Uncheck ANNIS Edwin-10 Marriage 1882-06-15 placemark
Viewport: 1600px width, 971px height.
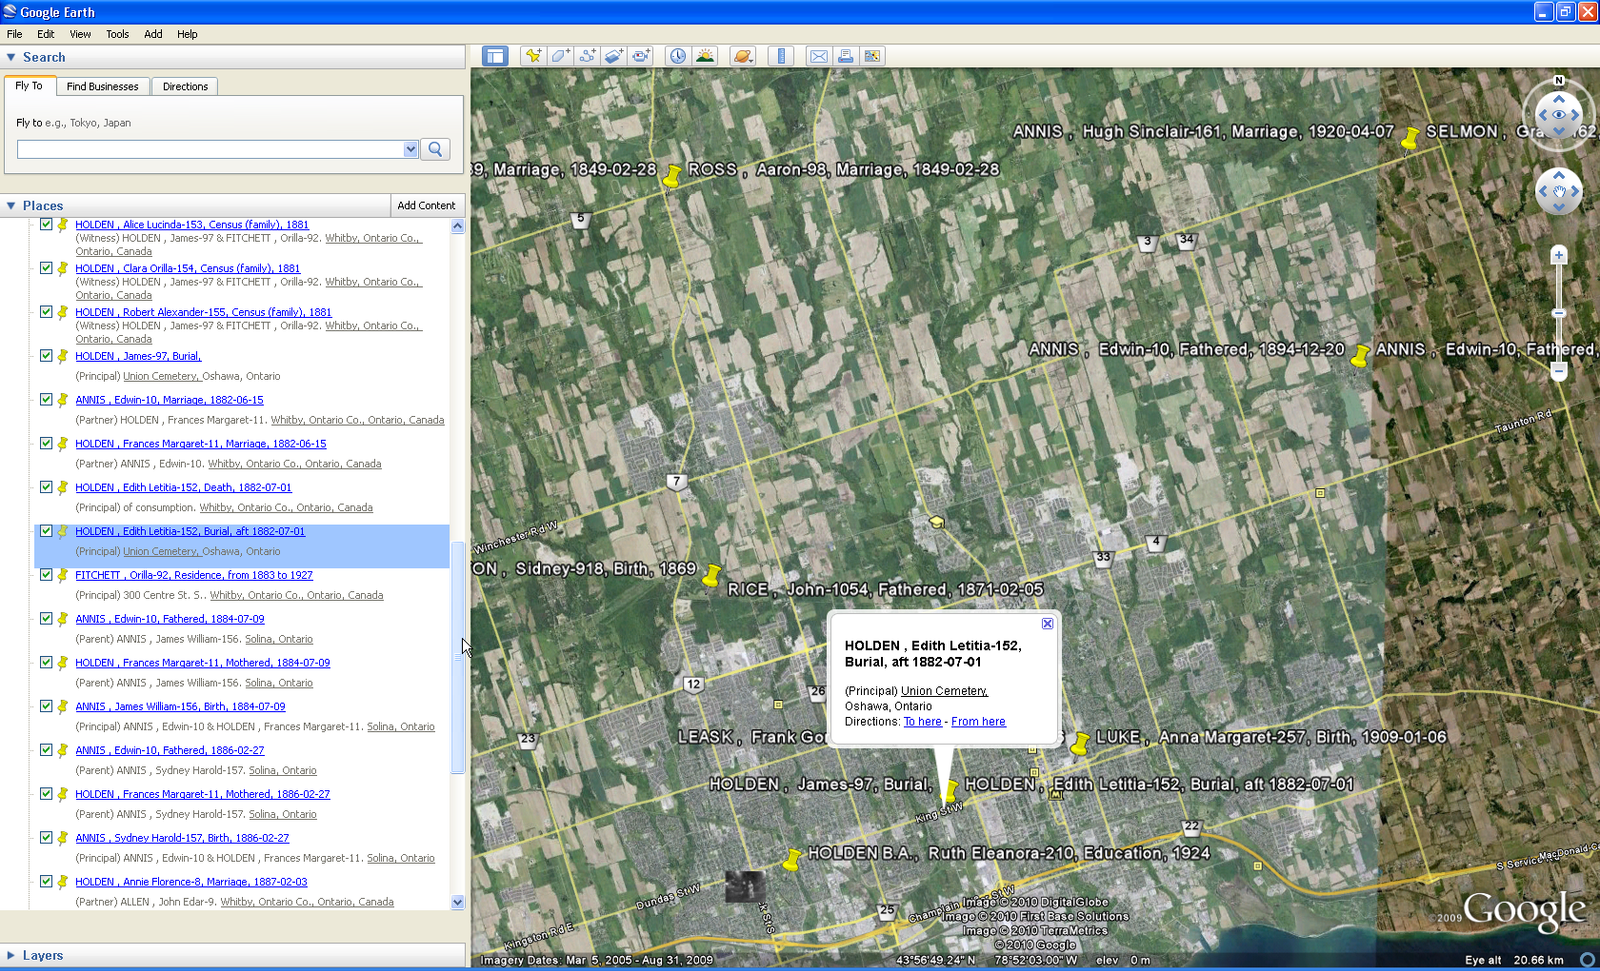coord(46,400)
